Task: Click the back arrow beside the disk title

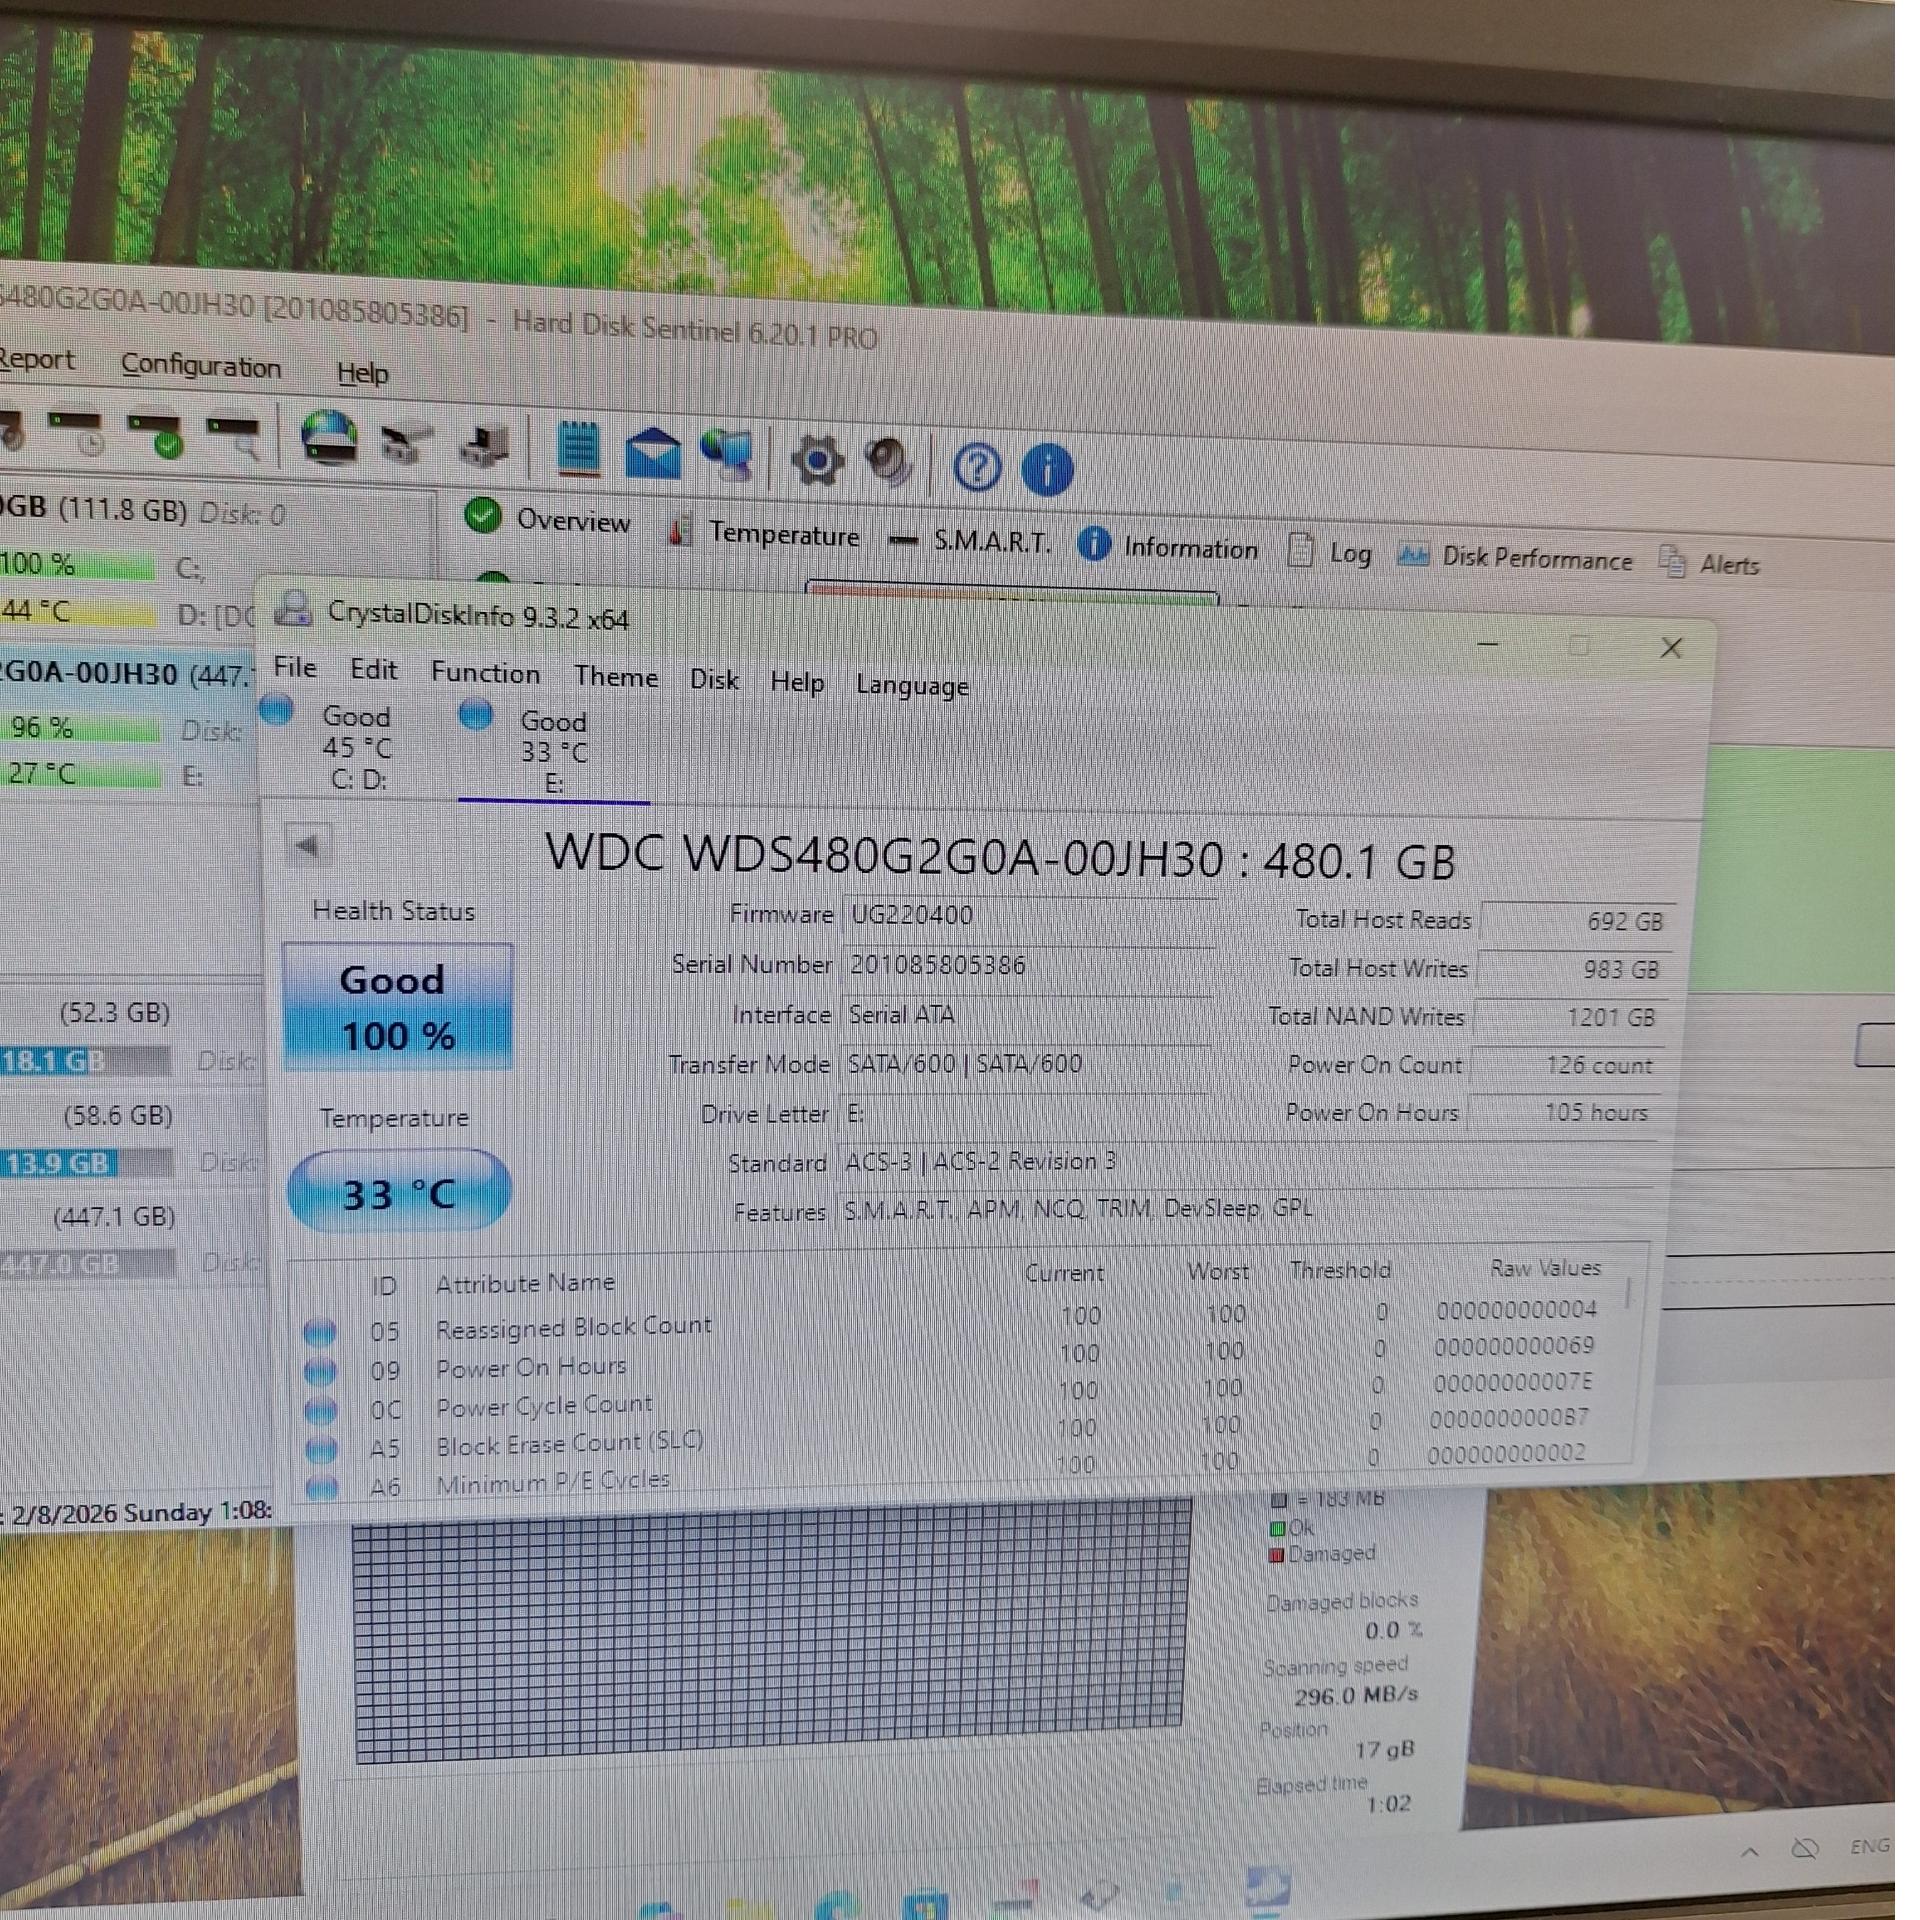Action: click(307, 846)
